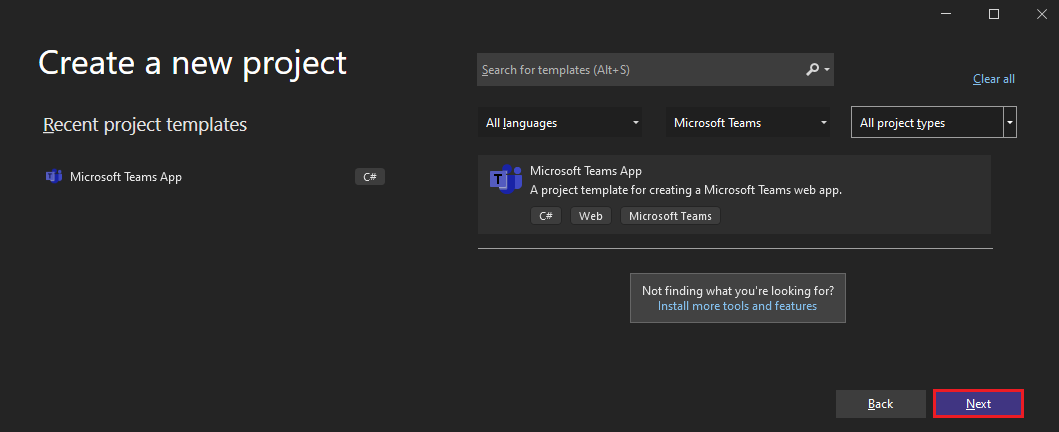
Task: Open search options arrow beside magnifier
Action: pos(827,70)
